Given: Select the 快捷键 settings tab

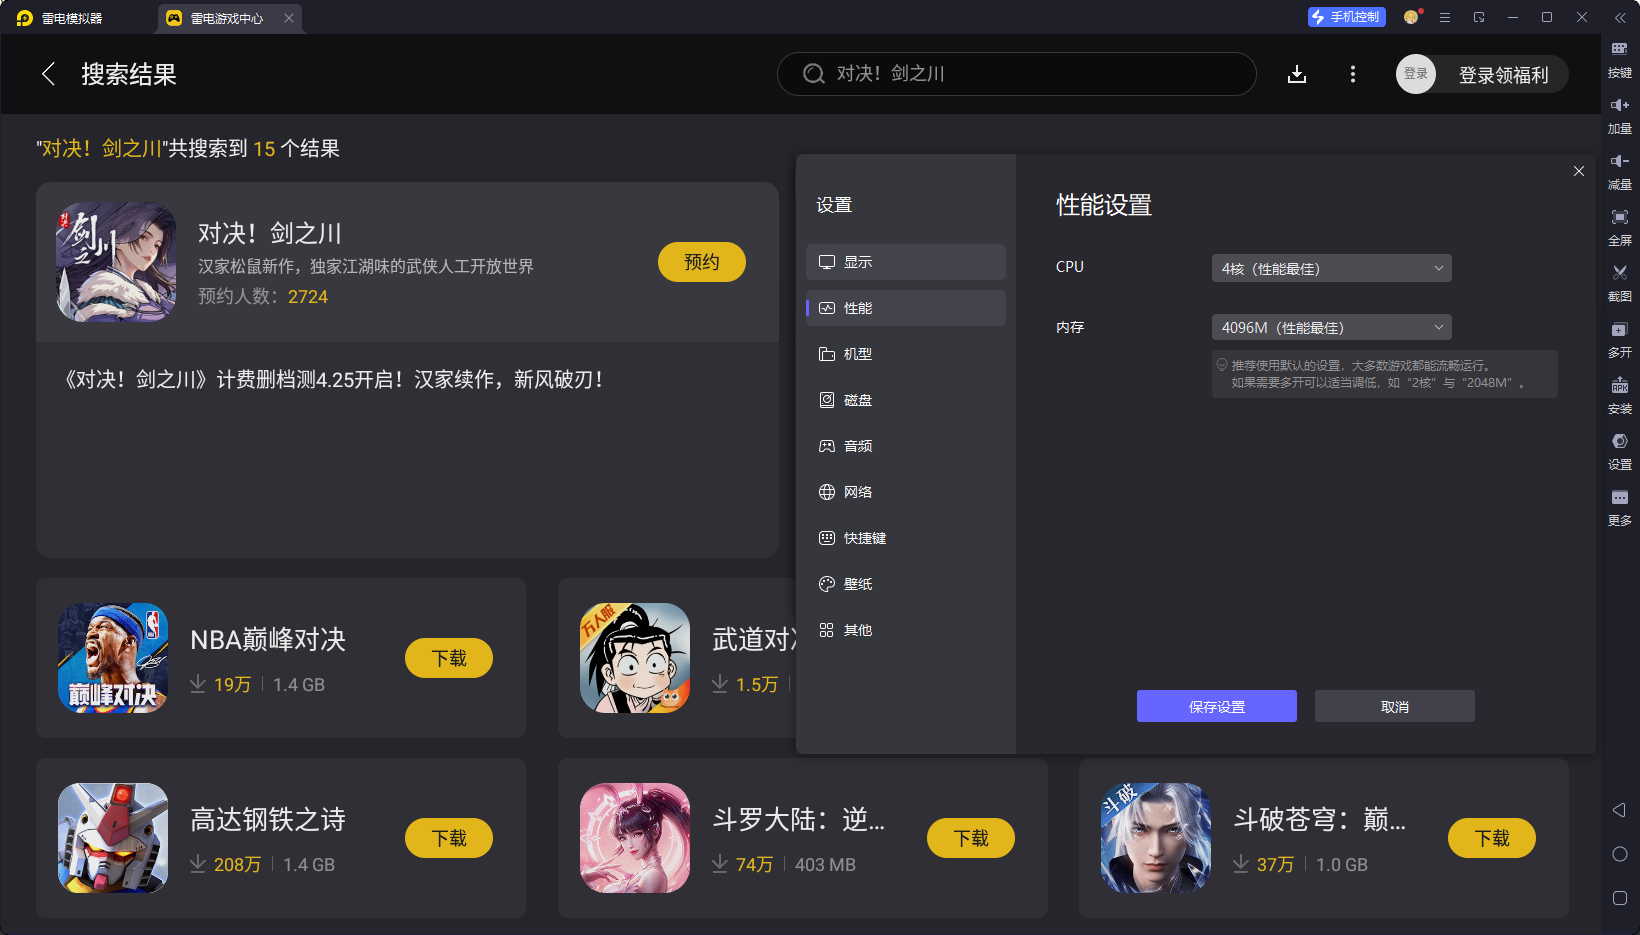Looking at the screenshot, I should click(906, 538).
